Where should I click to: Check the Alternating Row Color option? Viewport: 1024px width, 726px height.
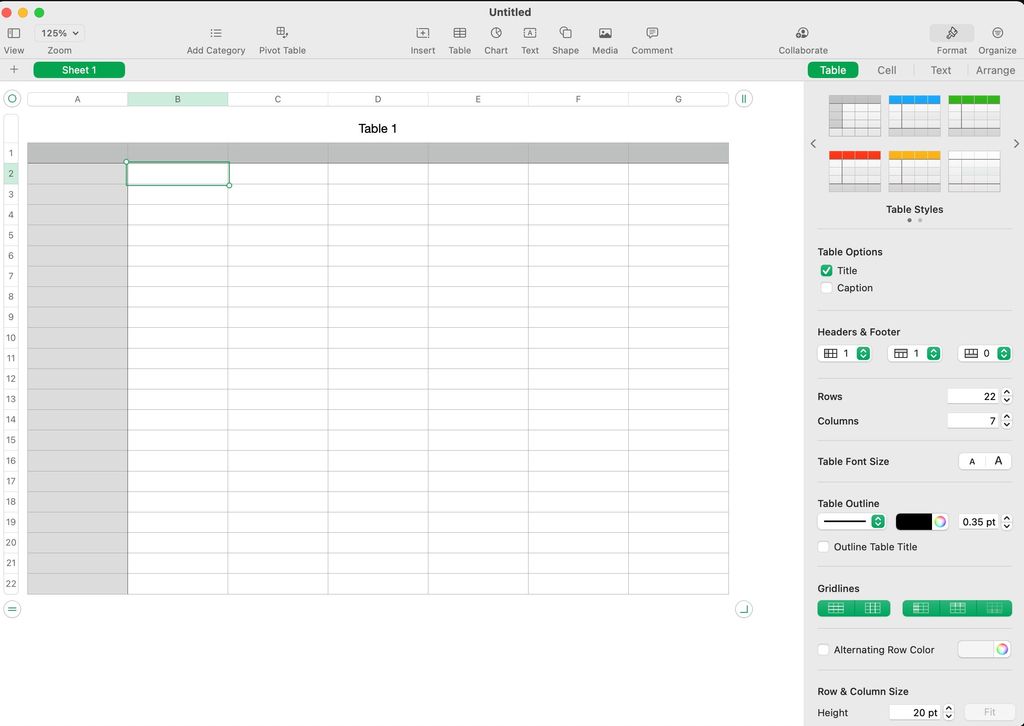824,650
